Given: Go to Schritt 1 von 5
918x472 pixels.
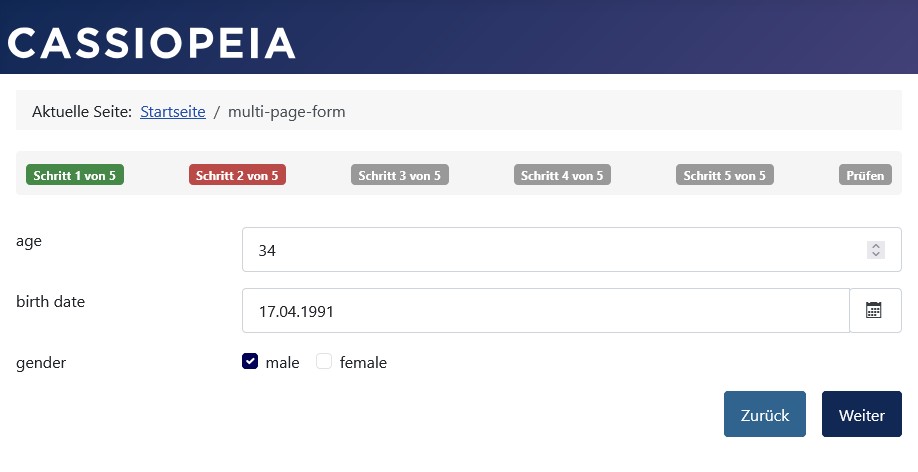Looking at the screenshot, I should [x=75, y=175].
